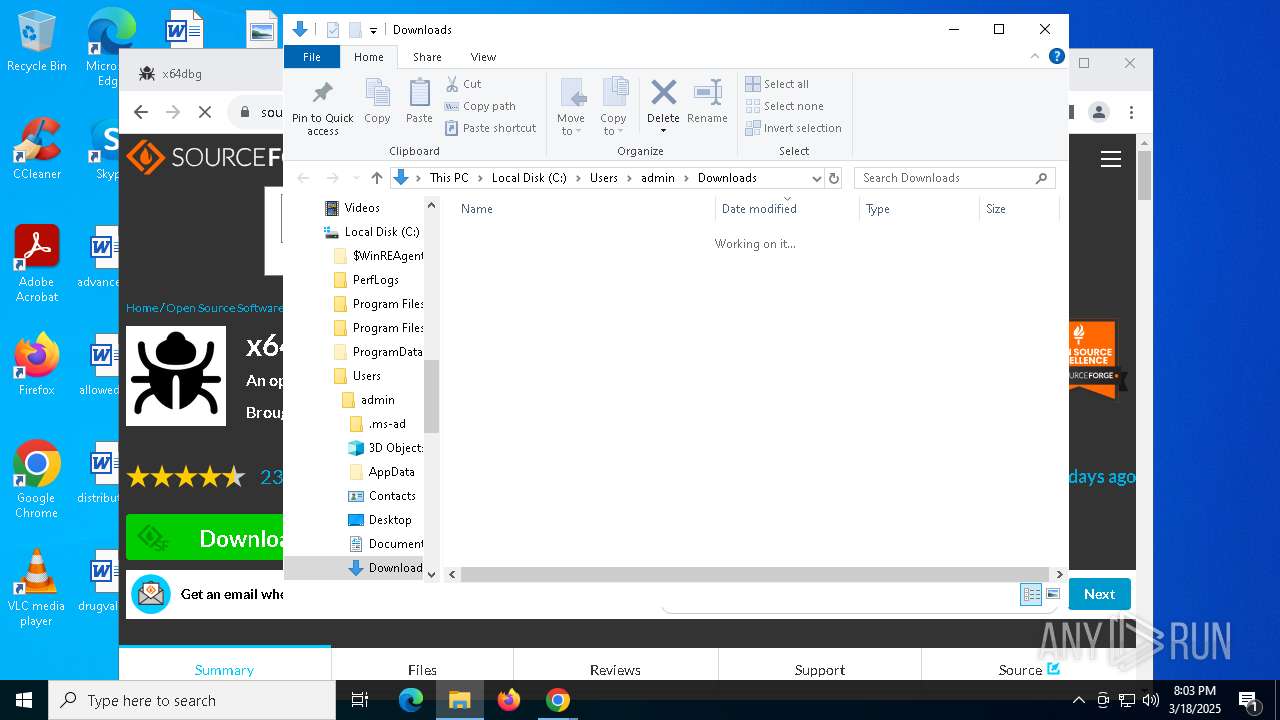Sort by Date modified column header
This screenshot has height=720, width=1280.
pos(788,209)
